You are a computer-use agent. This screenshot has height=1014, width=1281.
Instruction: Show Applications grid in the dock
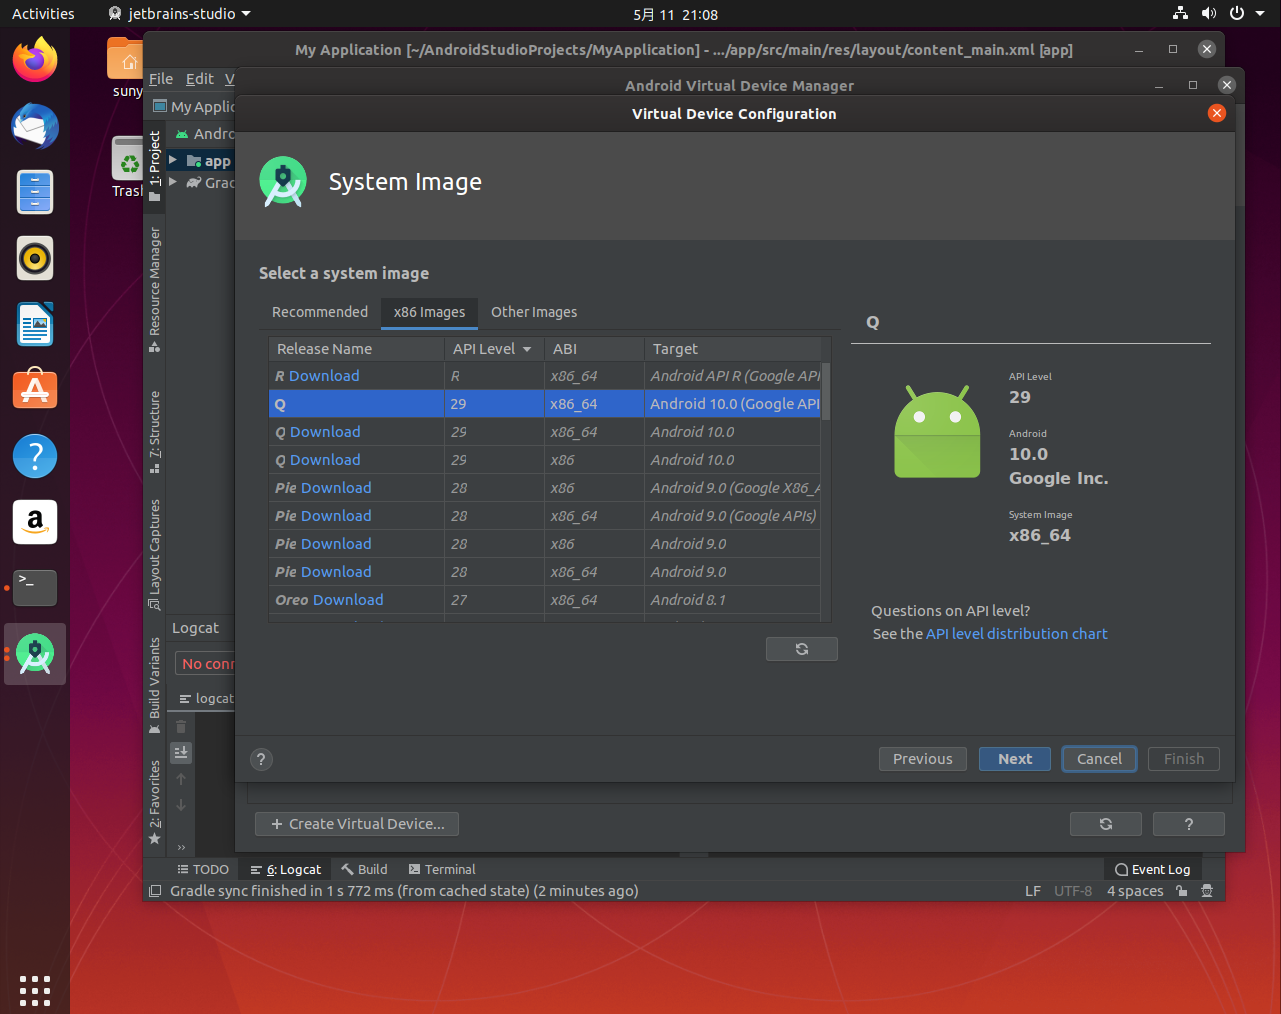(x=35, y=990)
